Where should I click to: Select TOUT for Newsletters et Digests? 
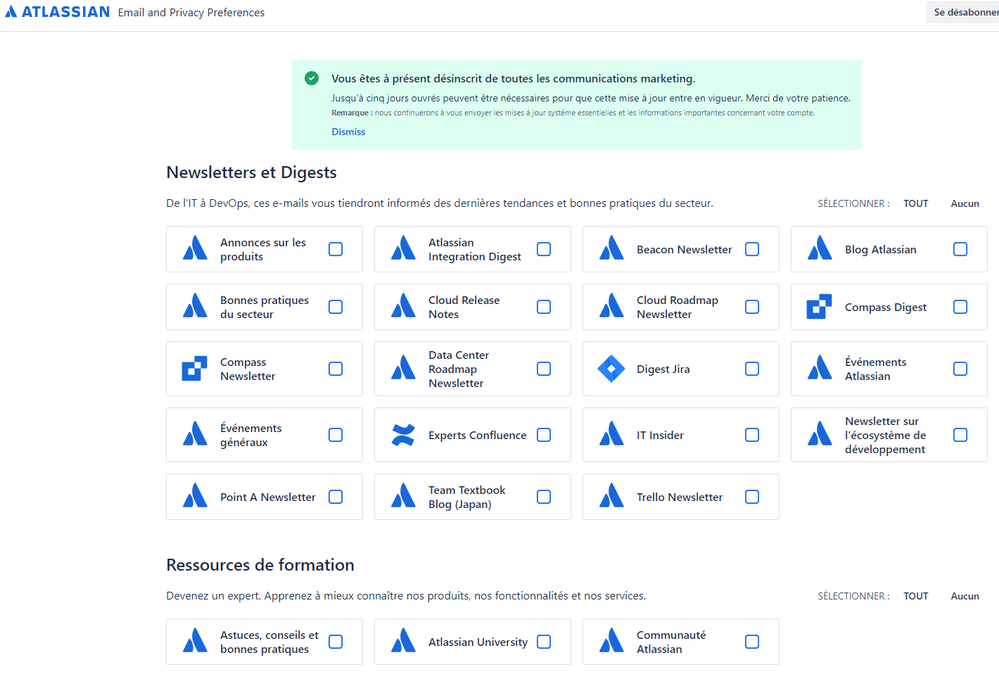click(915, 203)
